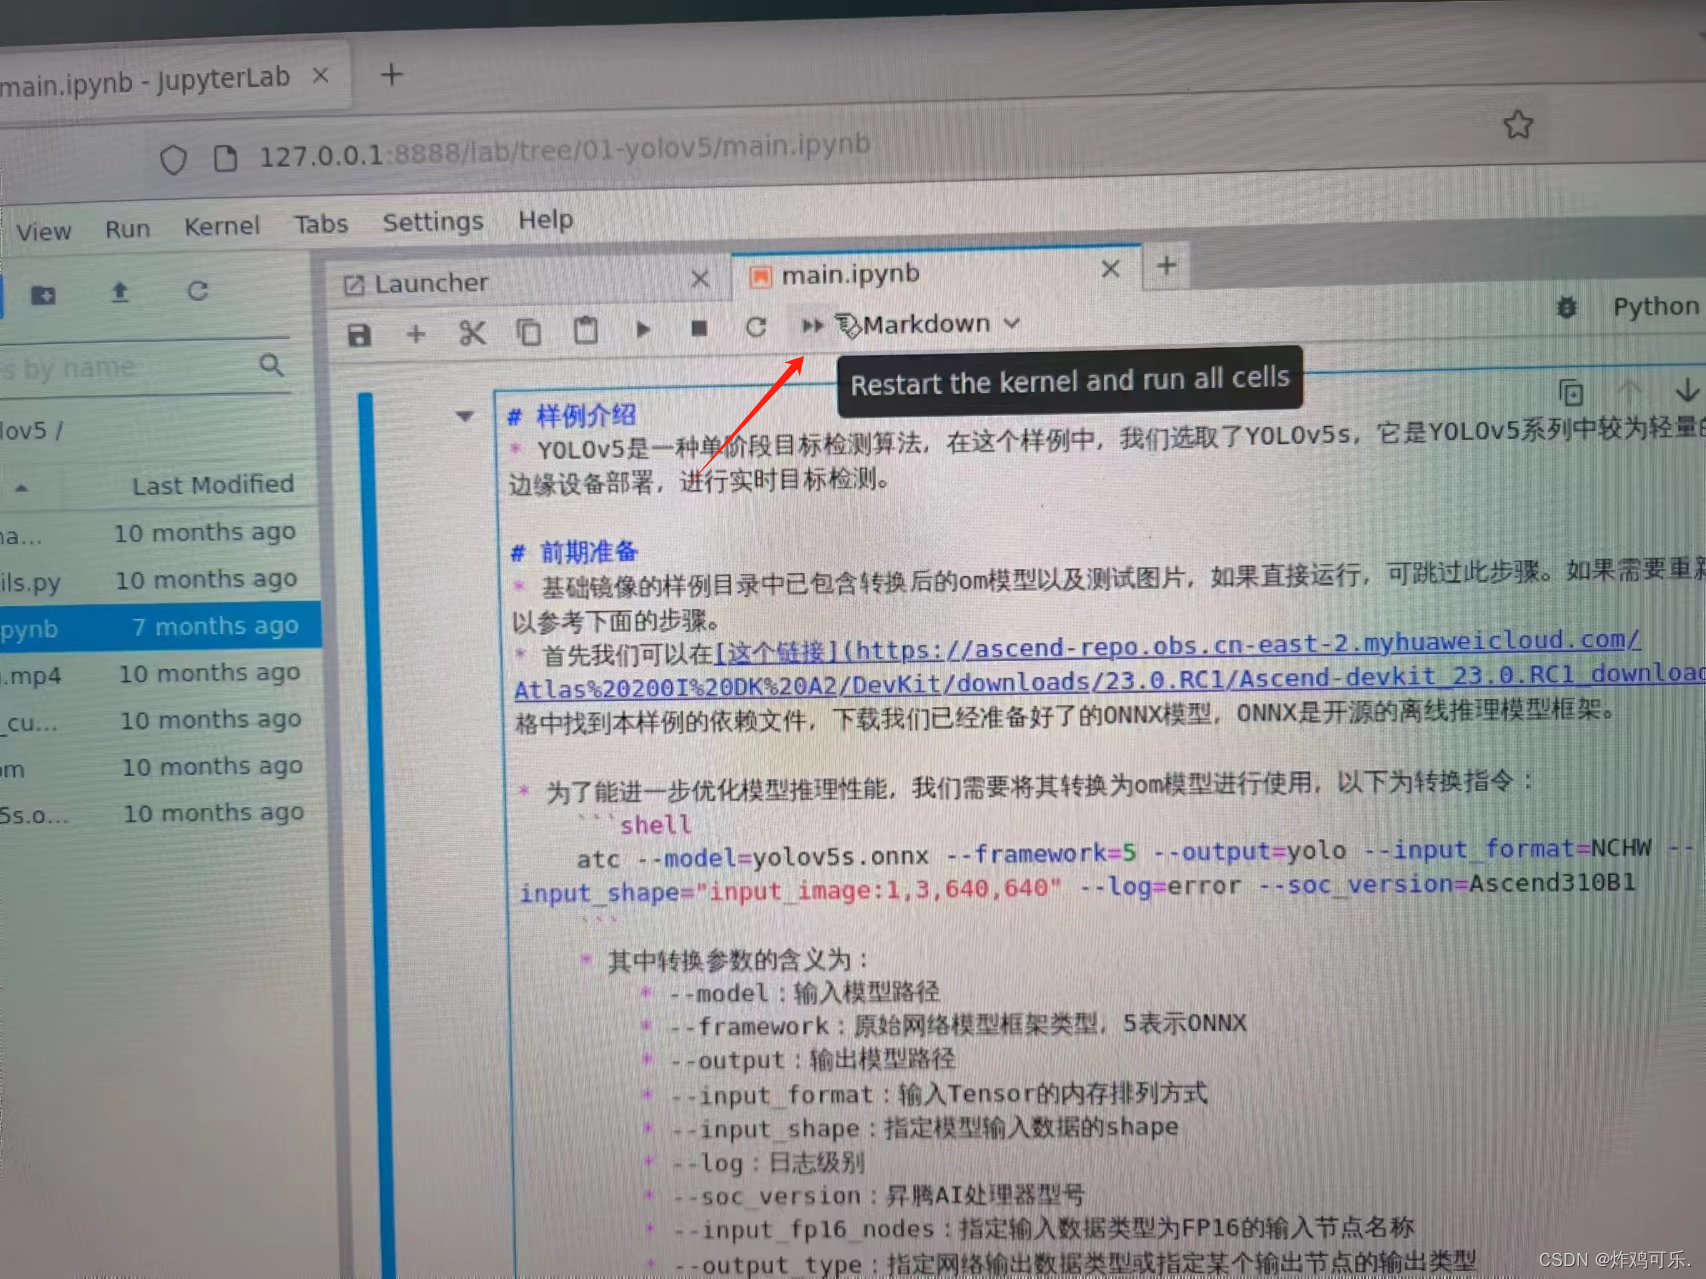Image resolution: width=1706 pixels, height=1279 pixels.
Task: Refresh the file browser list
Action: pos(198,290)
